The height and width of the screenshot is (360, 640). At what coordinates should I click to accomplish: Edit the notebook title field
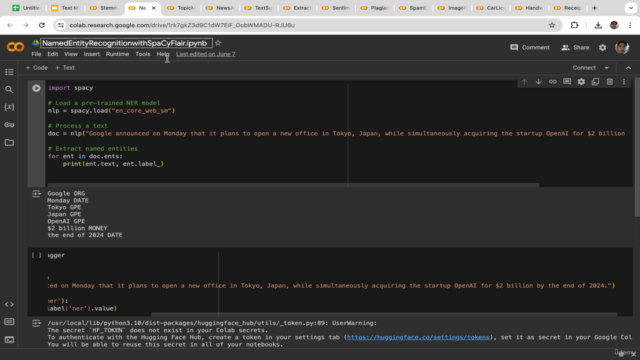click(x=127, y=43)
